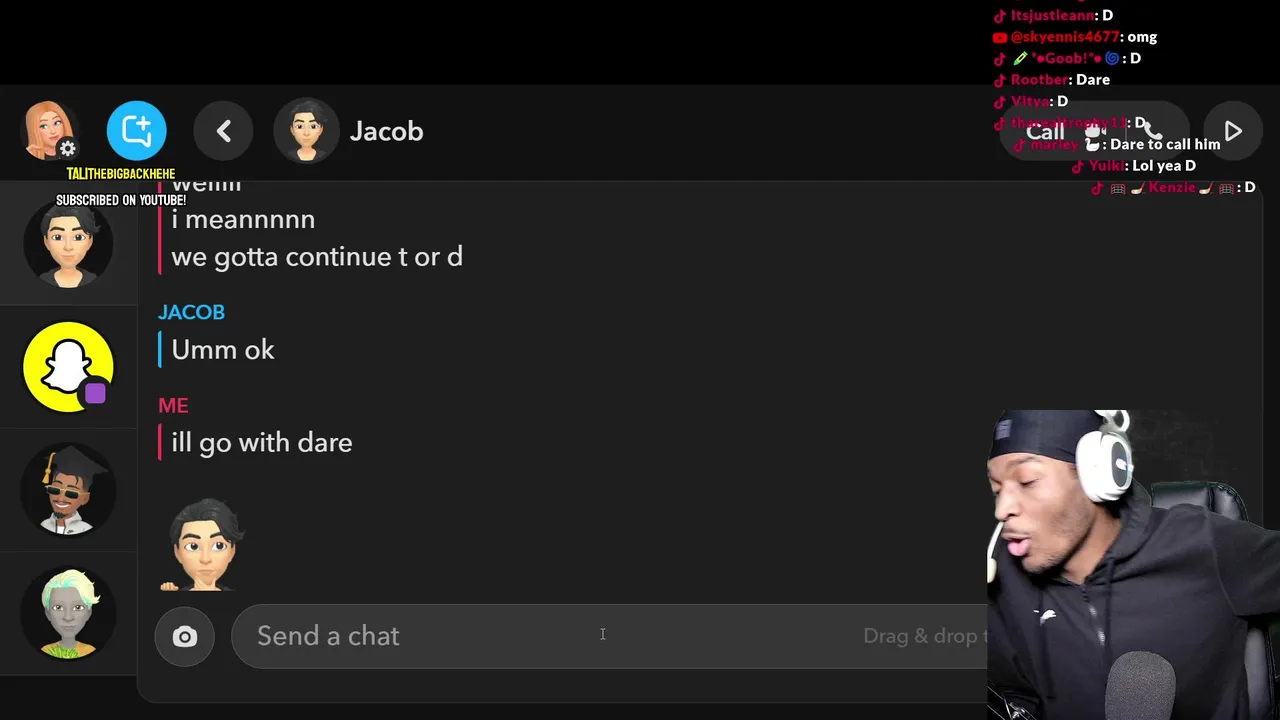Focus the Send a chat field
1280x720 pixels.
[x=610, y=636]
